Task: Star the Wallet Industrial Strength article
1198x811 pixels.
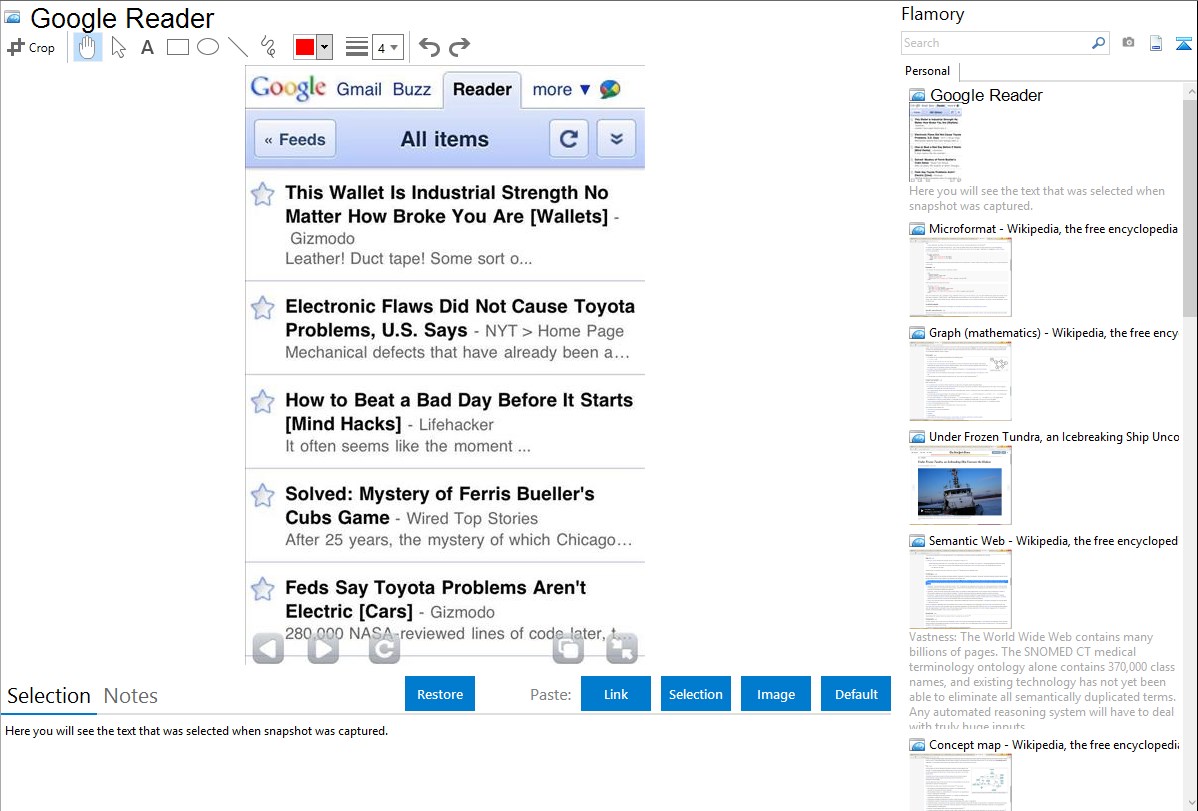Action: coord(263,194)
